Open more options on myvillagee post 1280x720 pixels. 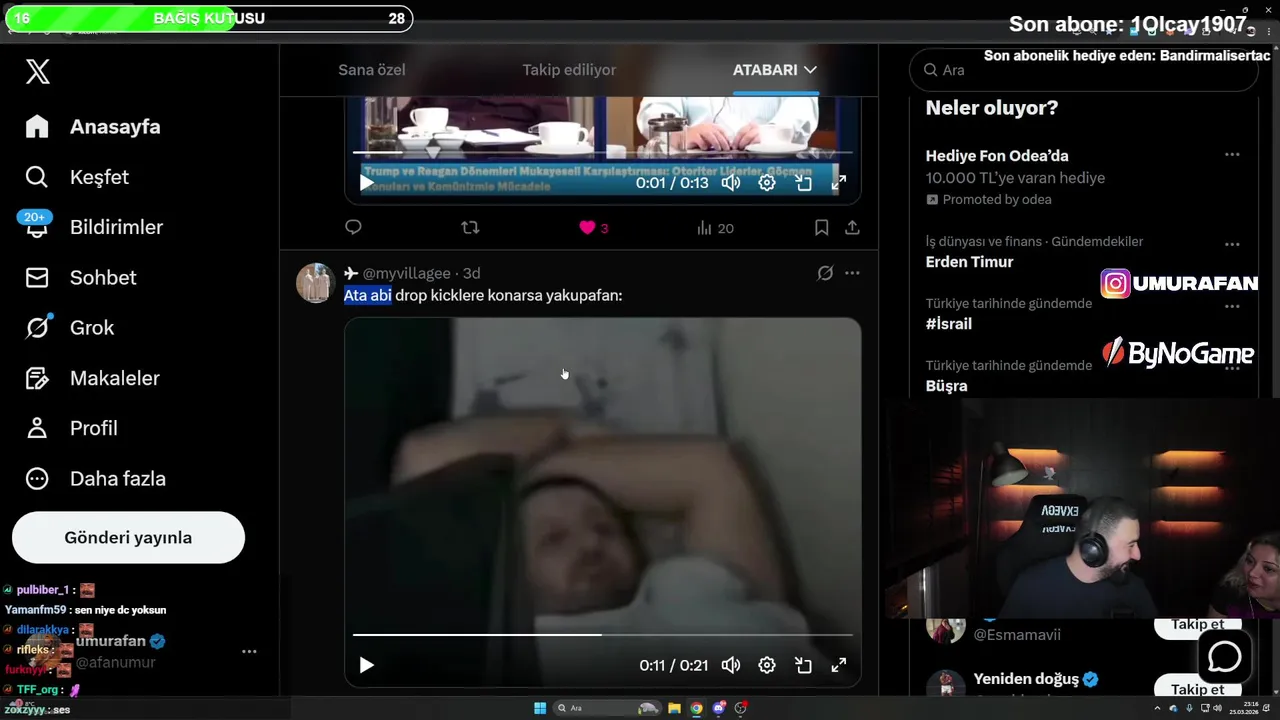tap(852, 273)
